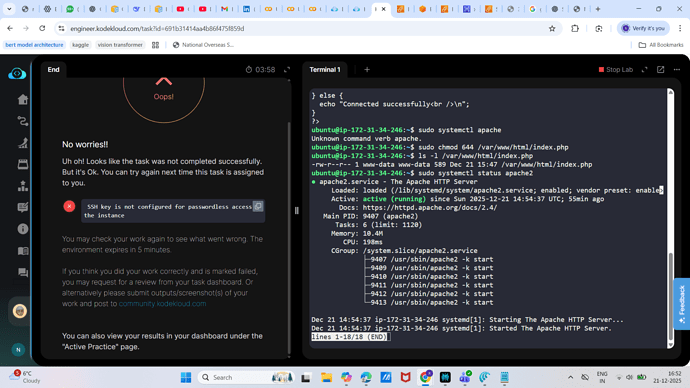Switch to the LinkedIn browser tab

(246, 9)
